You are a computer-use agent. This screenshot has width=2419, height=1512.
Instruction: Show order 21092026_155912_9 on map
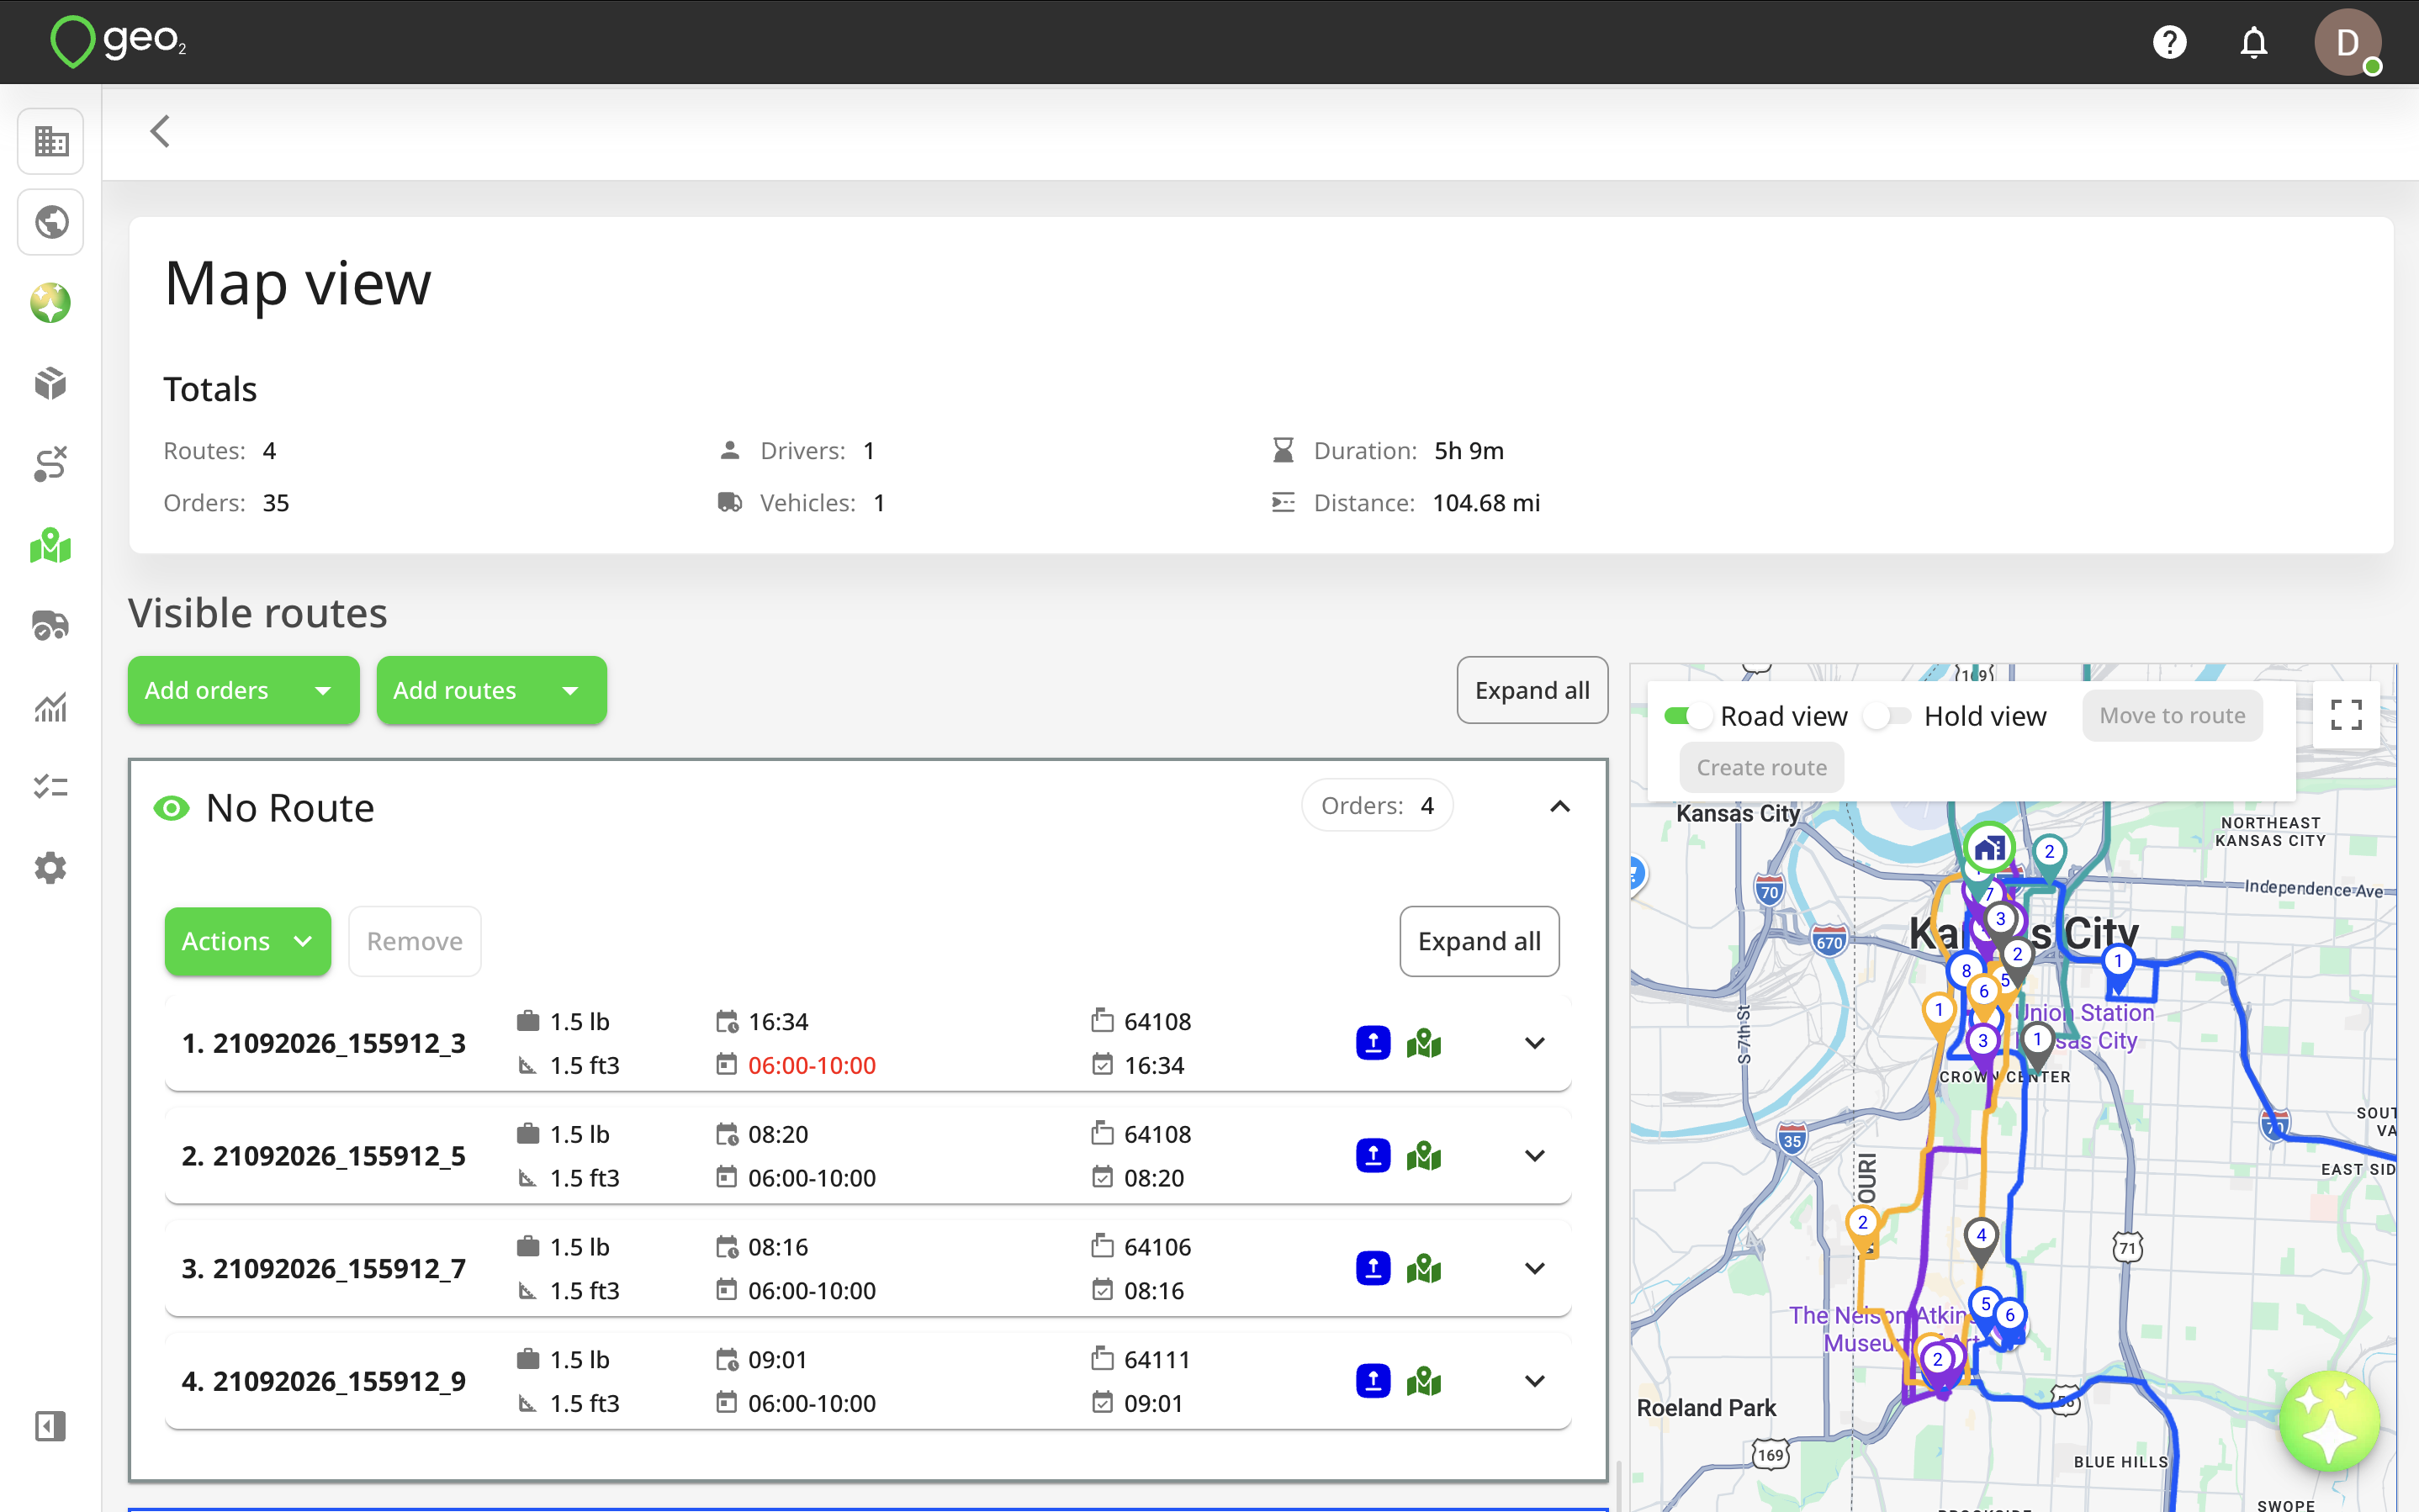(x=1424, y=1381)
